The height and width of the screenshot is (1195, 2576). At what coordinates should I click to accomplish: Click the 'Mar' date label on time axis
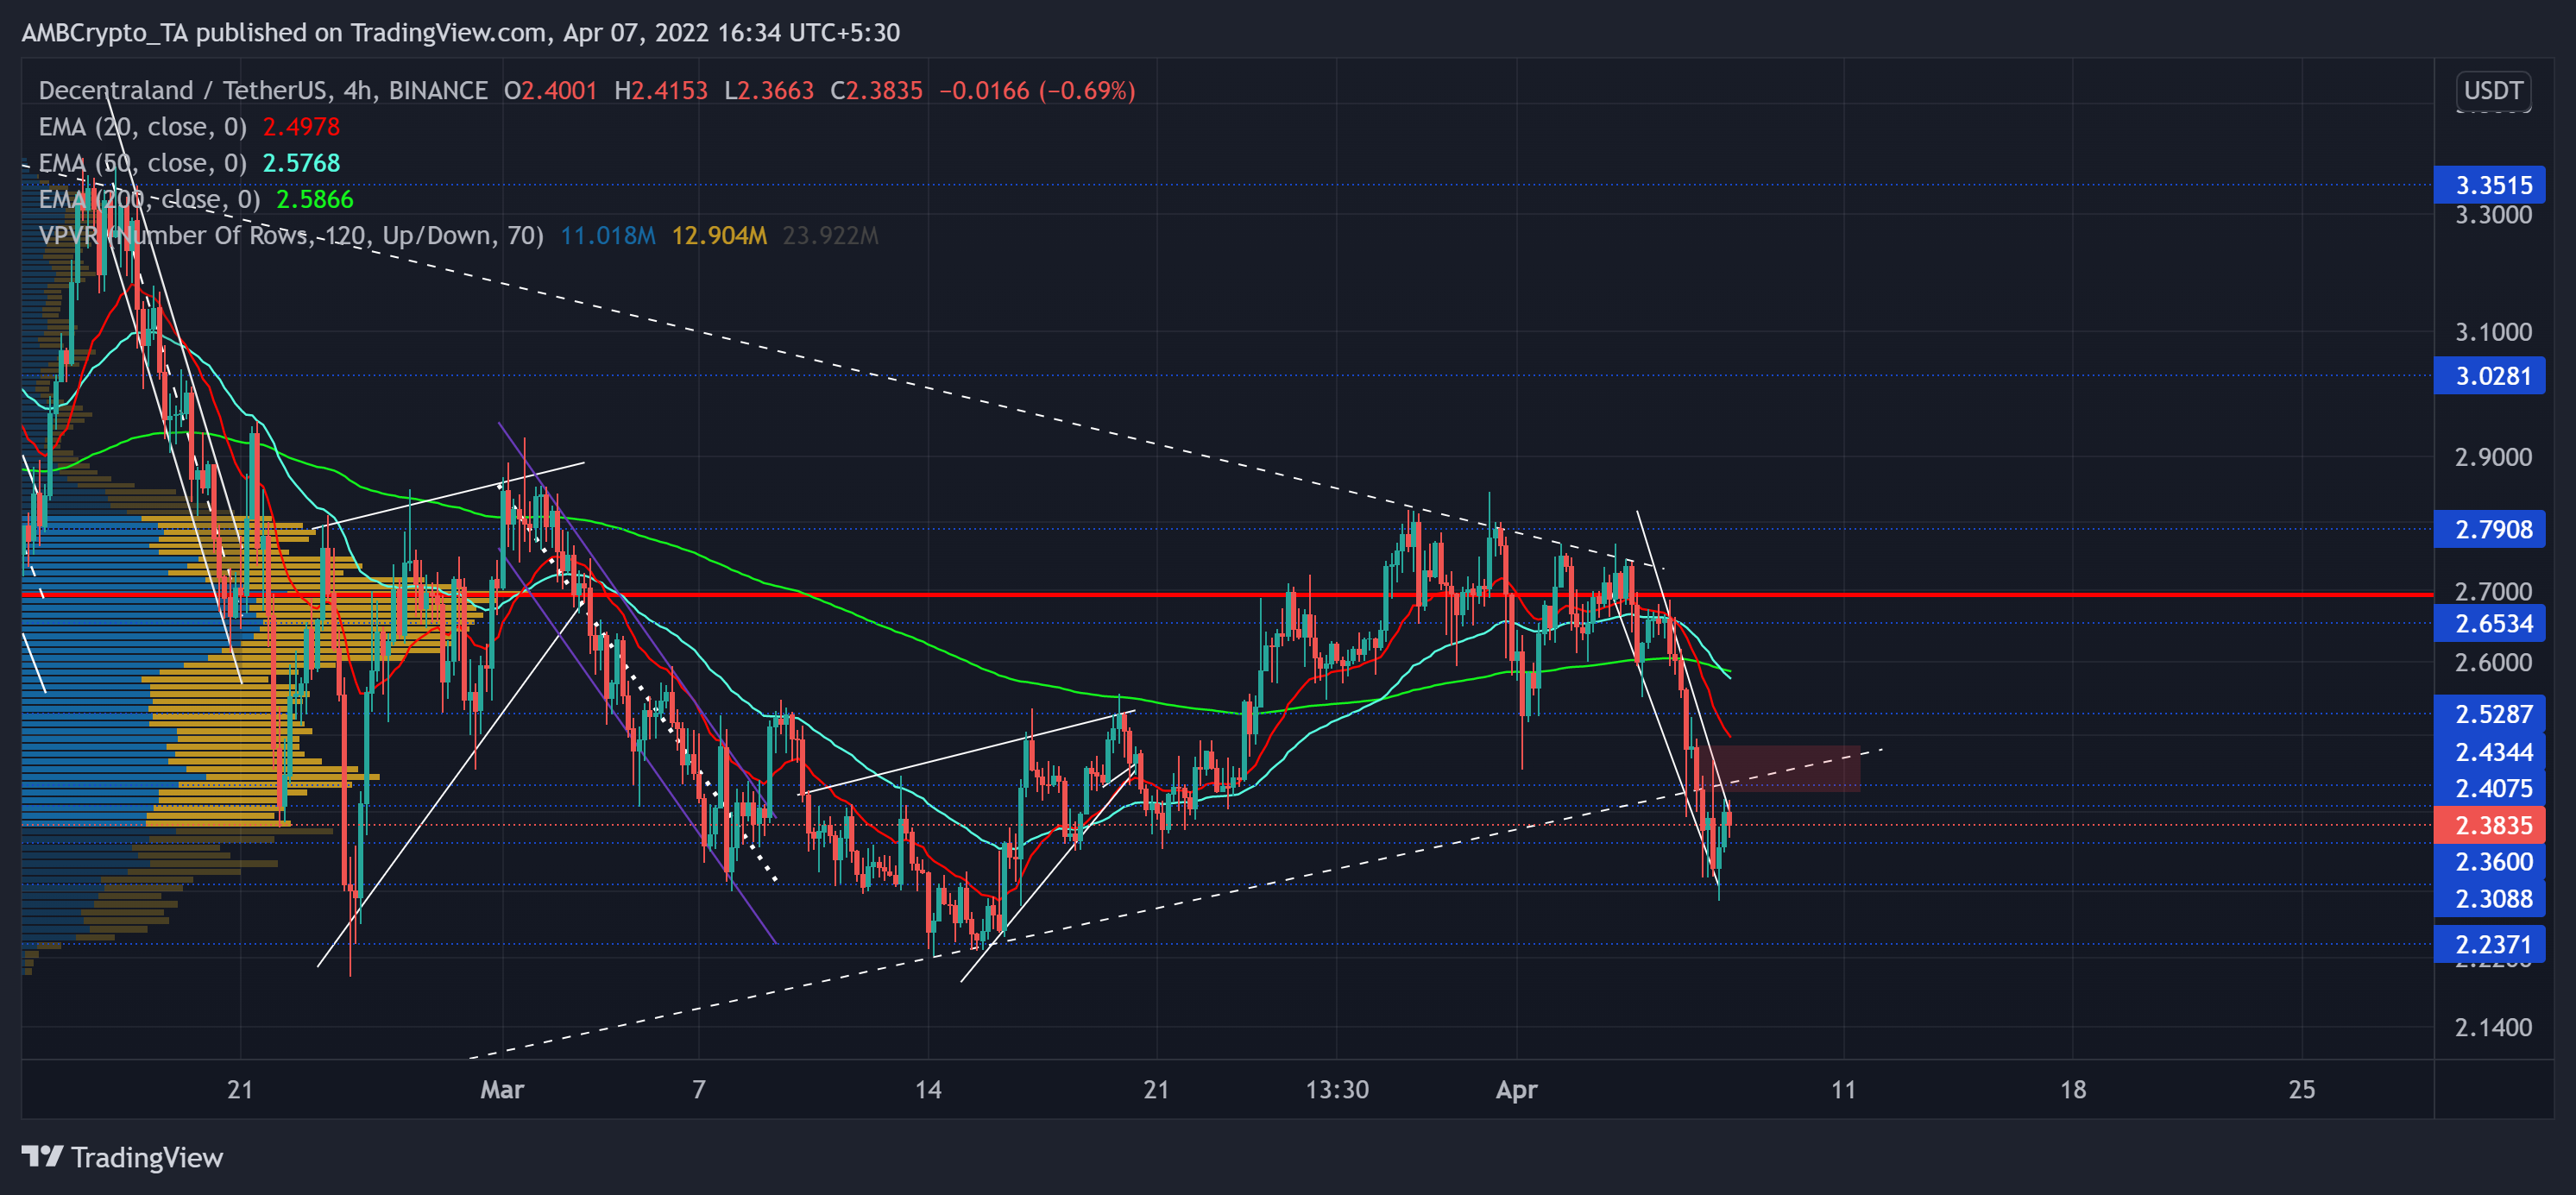[x=502, y=1089]
